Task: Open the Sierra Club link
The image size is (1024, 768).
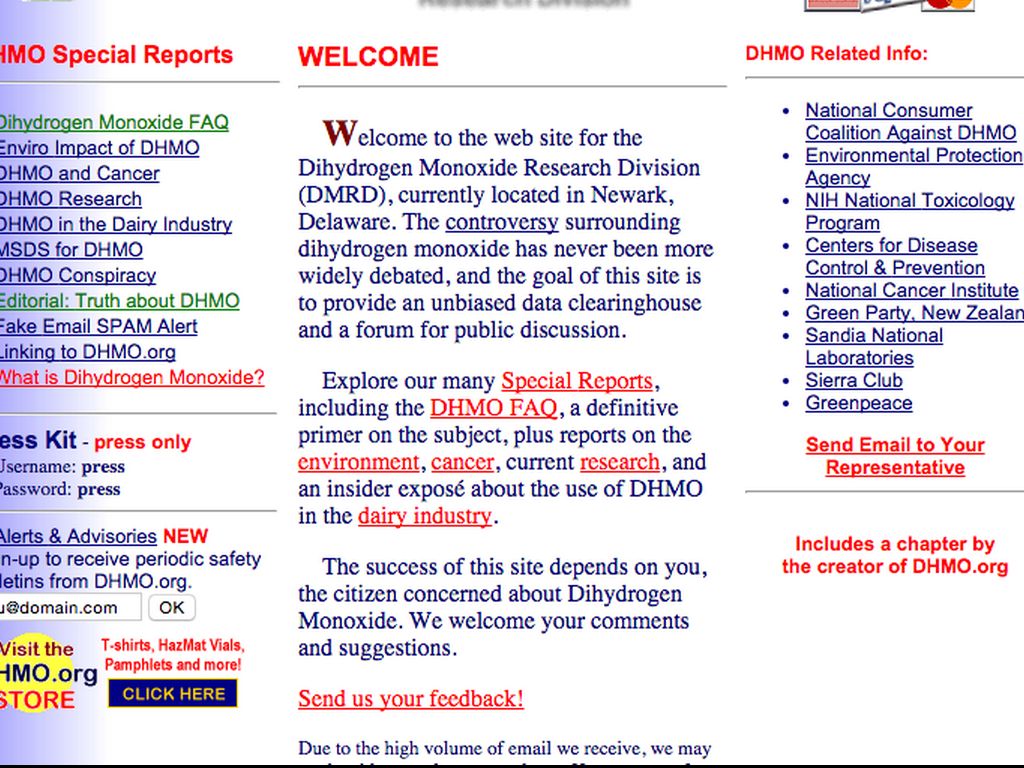Action: 854,380
